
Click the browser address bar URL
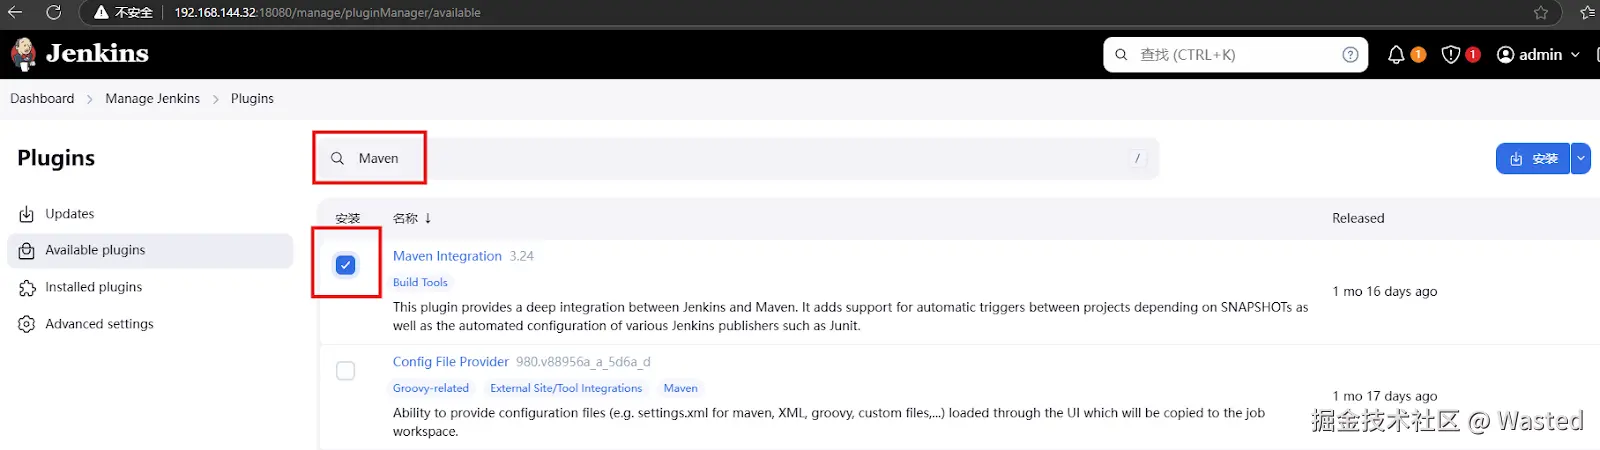coord(328,12)
